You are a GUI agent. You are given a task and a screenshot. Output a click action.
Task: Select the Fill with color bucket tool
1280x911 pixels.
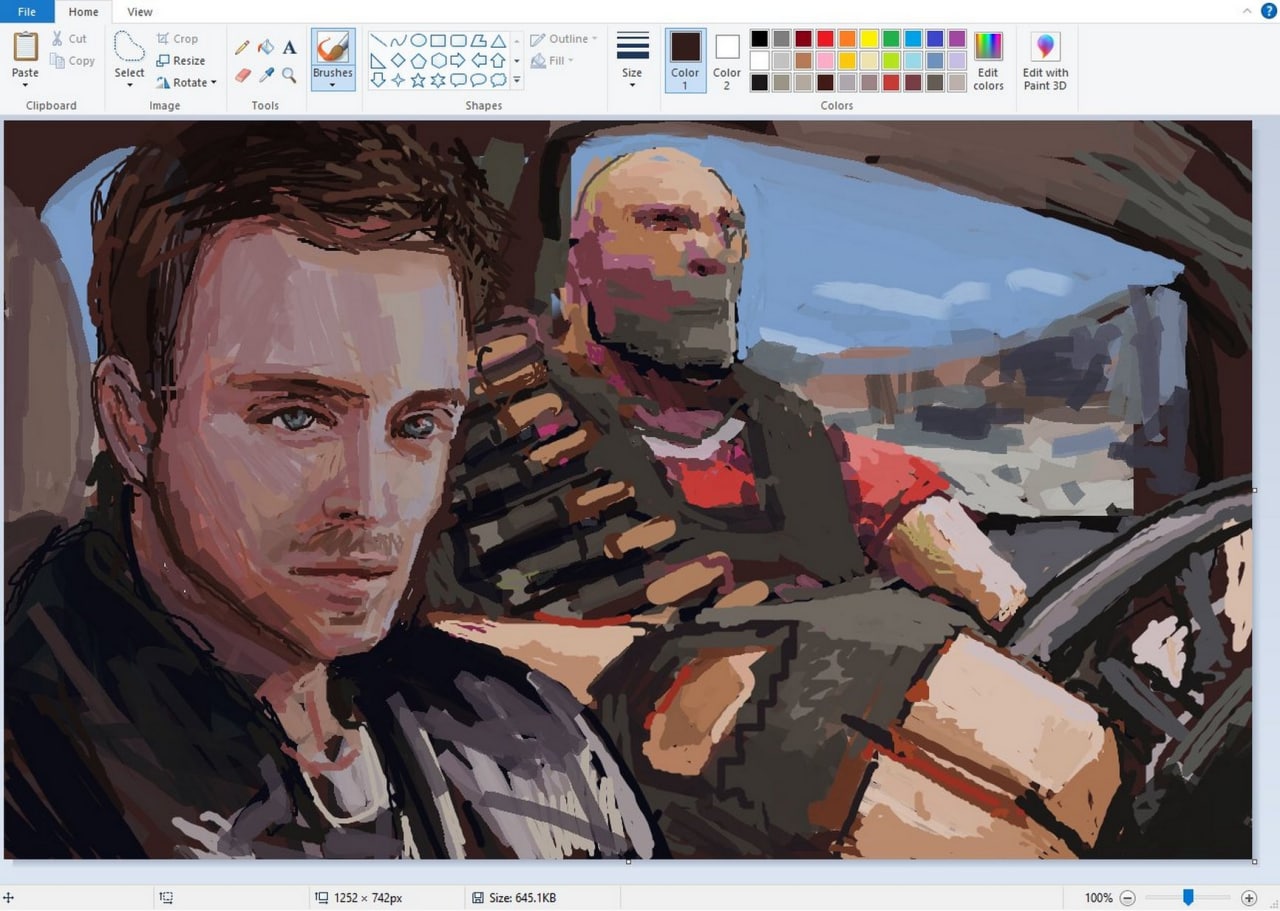pos(266,47)
